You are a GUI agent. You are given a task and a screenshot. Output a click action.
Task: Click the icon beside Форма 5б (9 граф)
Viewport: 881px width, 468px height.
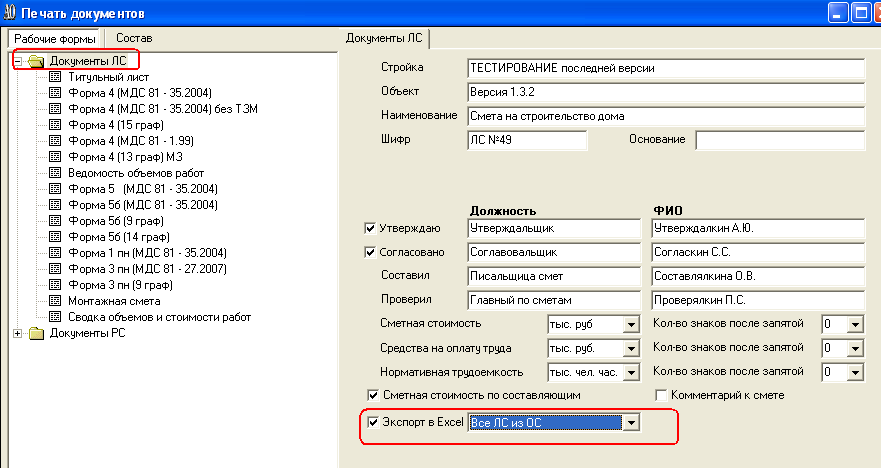[x=55, y=221]
